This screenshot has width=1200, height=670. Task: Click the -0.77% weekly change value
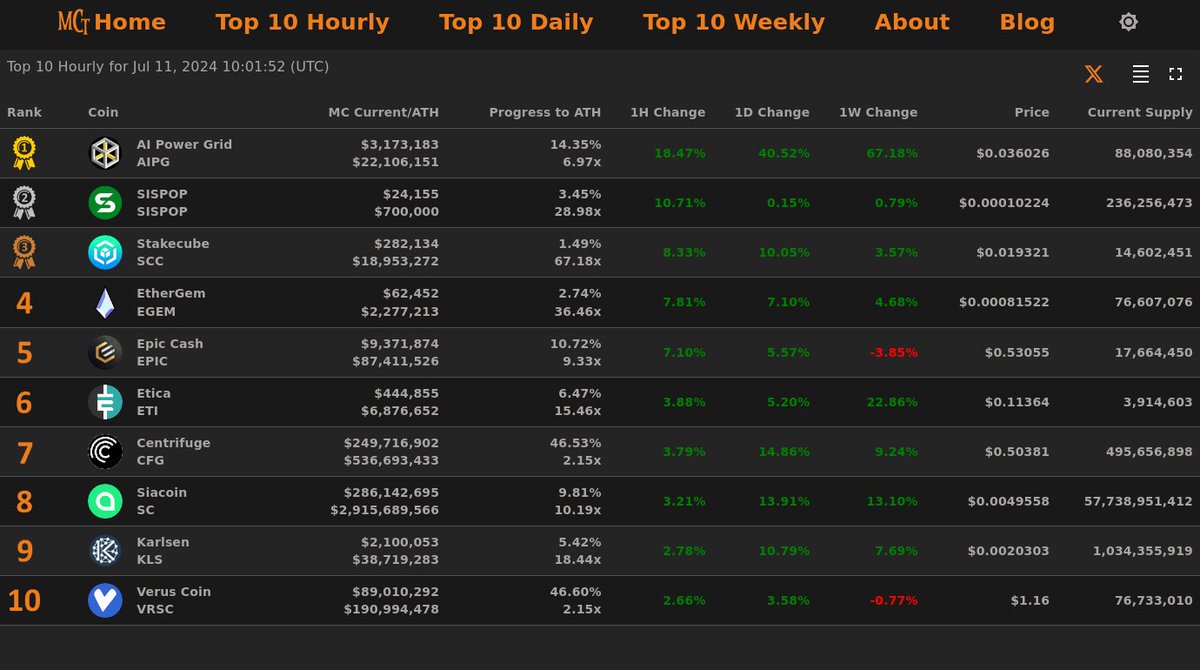pos(892,601)
